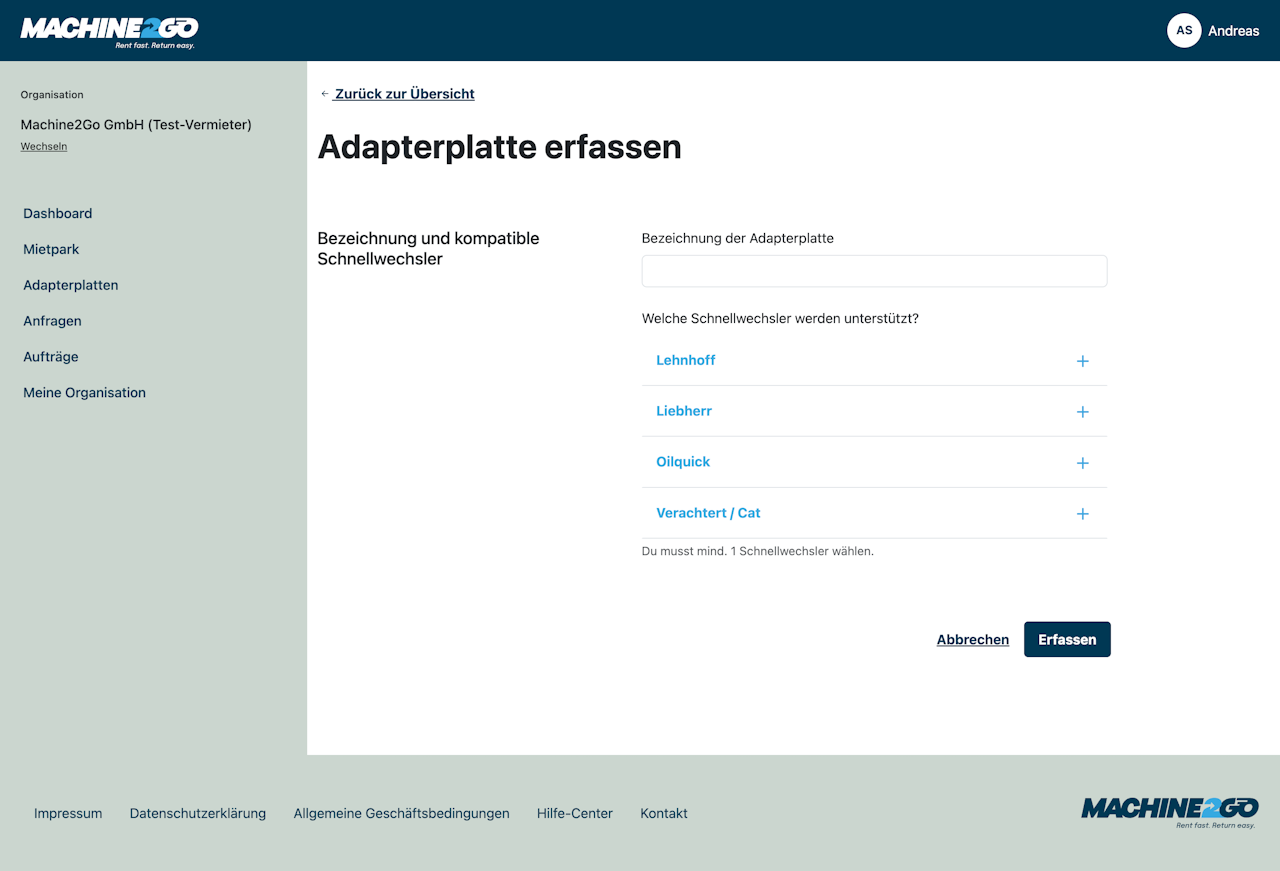Click the Erfassen button
This screenshot has height=871, width=1280.
(x=1067, y=639)
